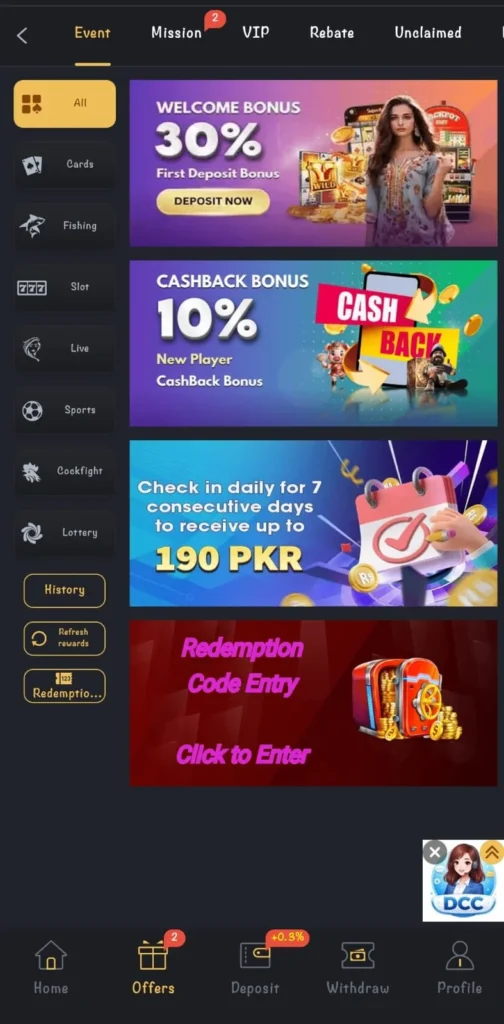This screenshot has height=1024, width=504.
Task: Select the Sports soccer ball category
Action: 65,410
